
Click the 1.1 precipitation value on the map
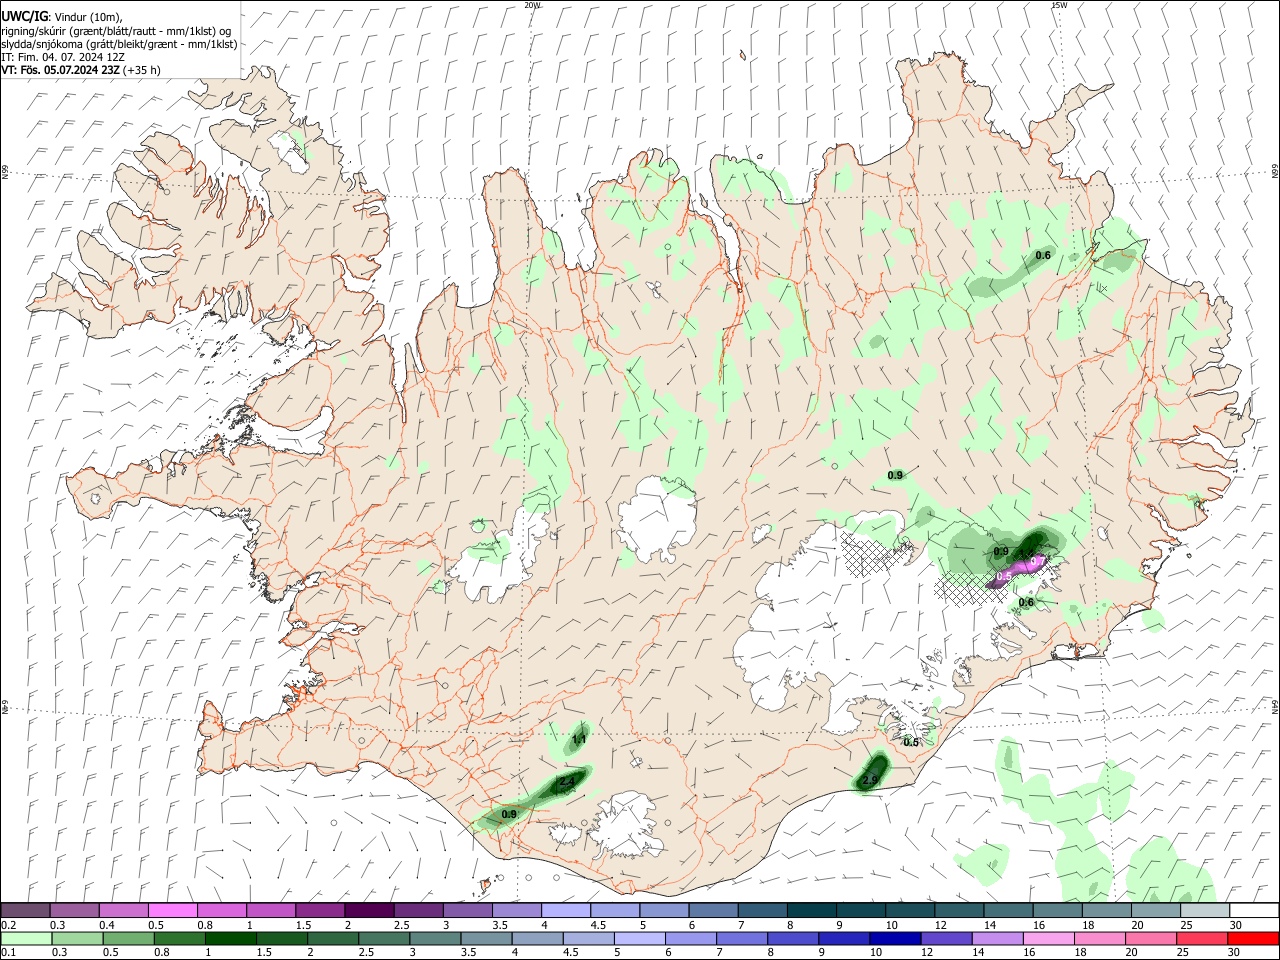pos(579,740)
